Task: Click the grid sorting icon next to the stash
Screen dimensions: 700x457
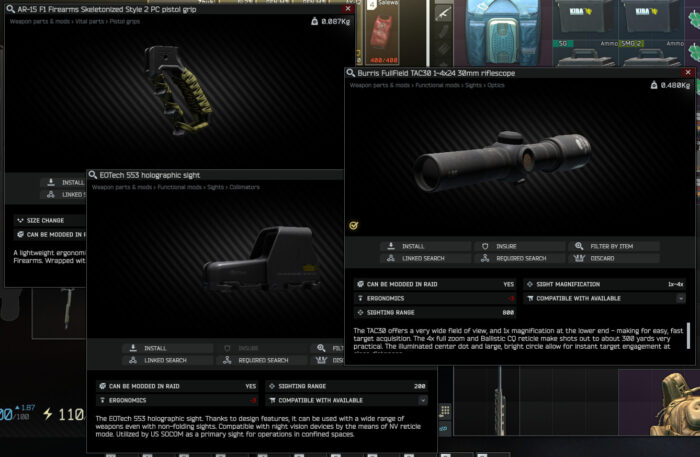Action: 445,410
